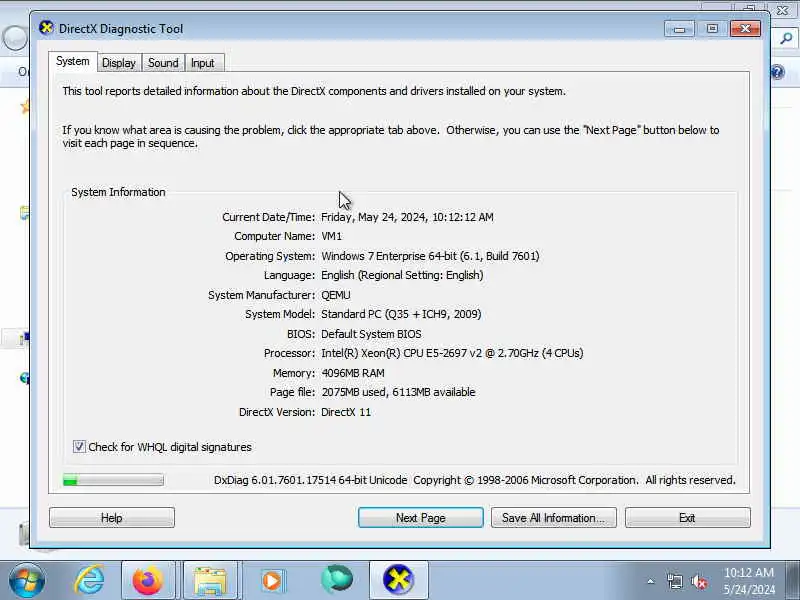Click the Operating System value Windows 7 Enterprise
Viewport: 800px width, 600px height.
(x=430, y=256)
